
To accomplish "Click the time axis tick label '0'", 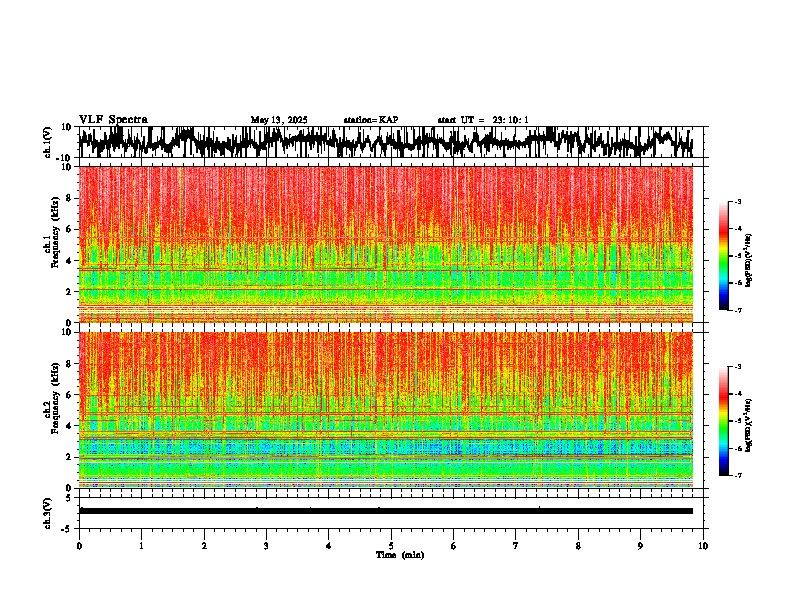I will [79, 546].
